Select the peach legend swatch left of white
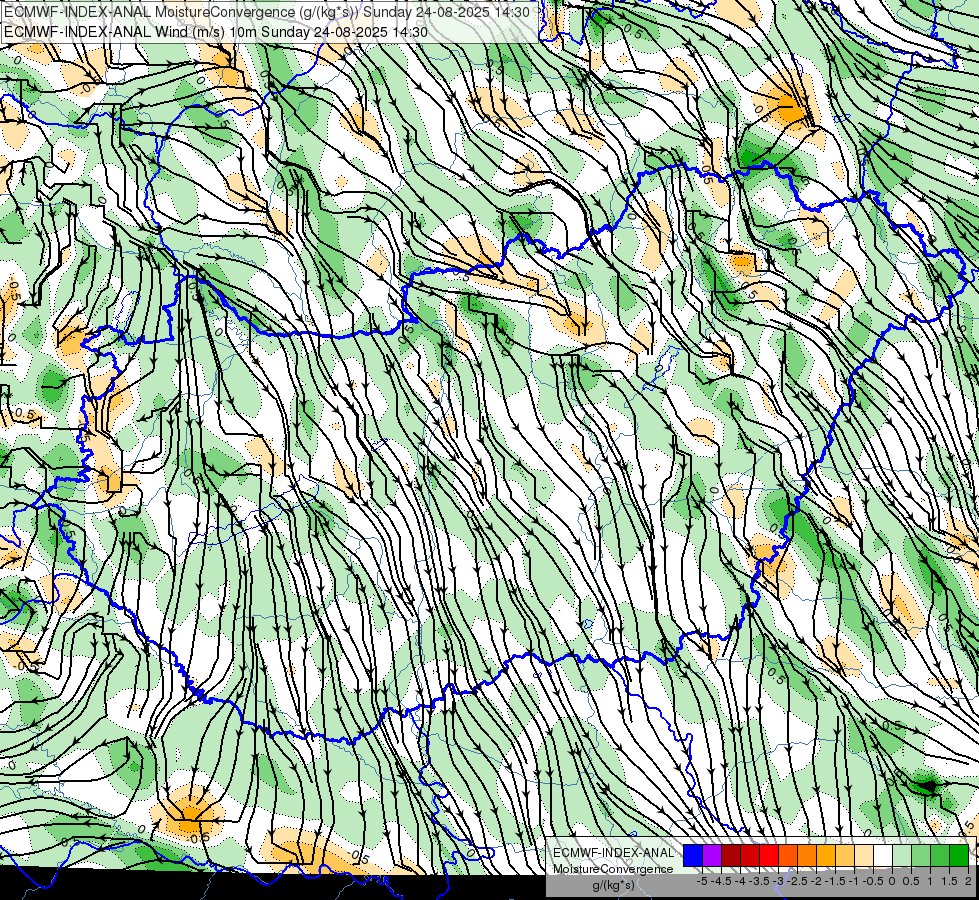979x900 pixels. tap(864, 855)
